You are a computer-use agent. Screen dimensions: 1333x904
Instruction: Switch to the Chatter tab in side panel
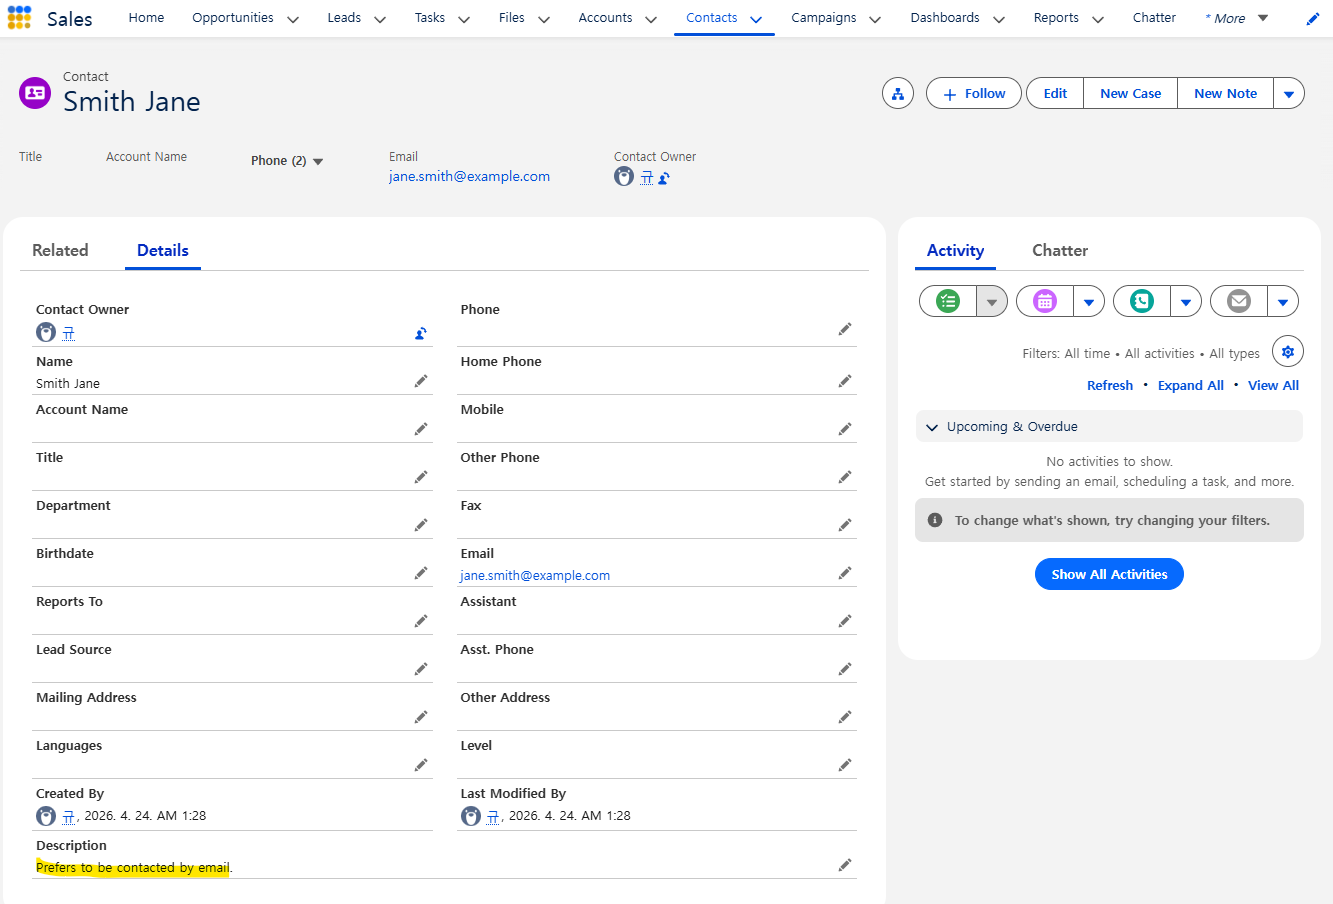pyautogui.click(x=1059, y=250)
